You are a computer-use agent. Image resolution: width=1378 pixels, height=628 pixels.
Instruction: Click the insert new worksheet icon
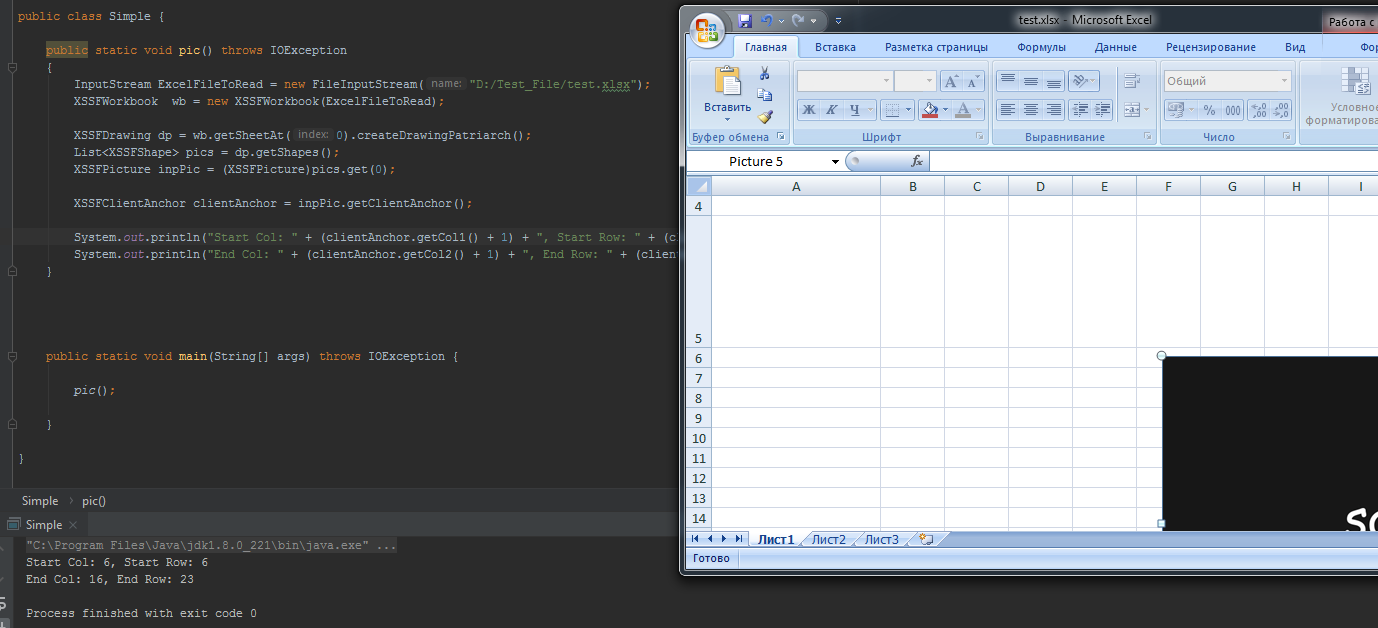point(926,539)
